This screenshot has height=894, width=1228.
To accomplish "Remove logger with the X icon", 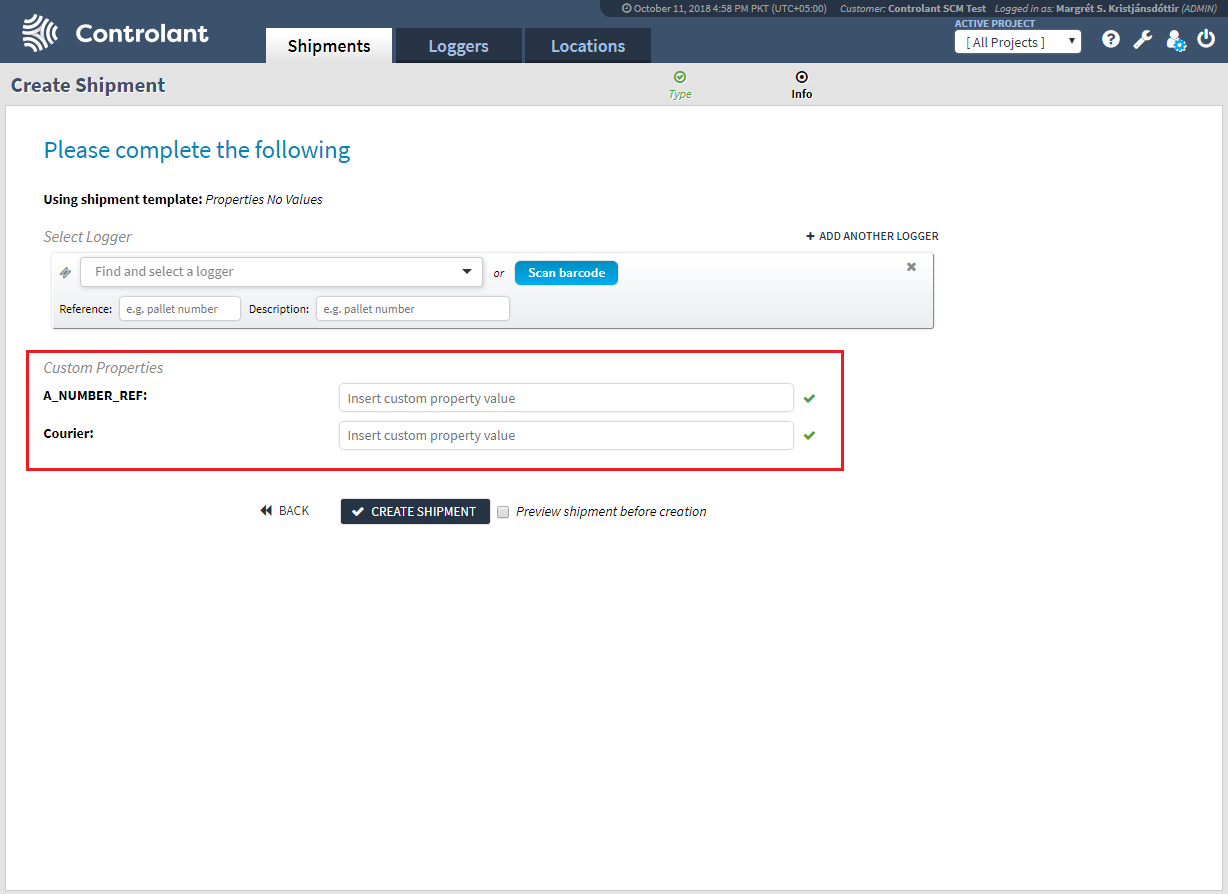I will pos(911,267).
